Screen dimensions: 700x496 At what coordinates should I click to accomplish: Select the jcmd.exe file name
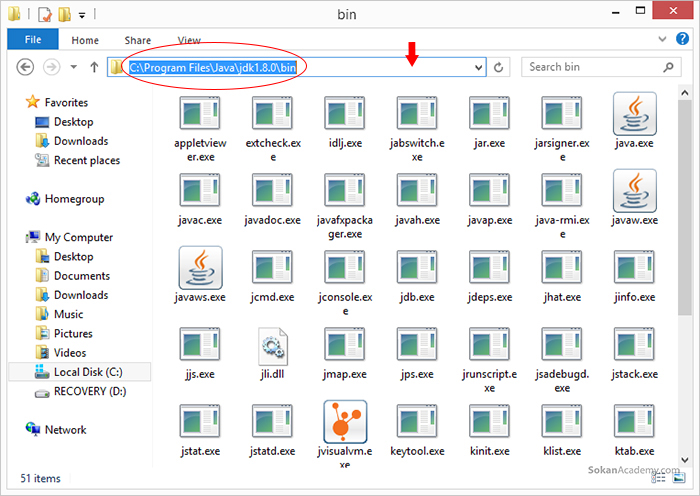[272, 297]
